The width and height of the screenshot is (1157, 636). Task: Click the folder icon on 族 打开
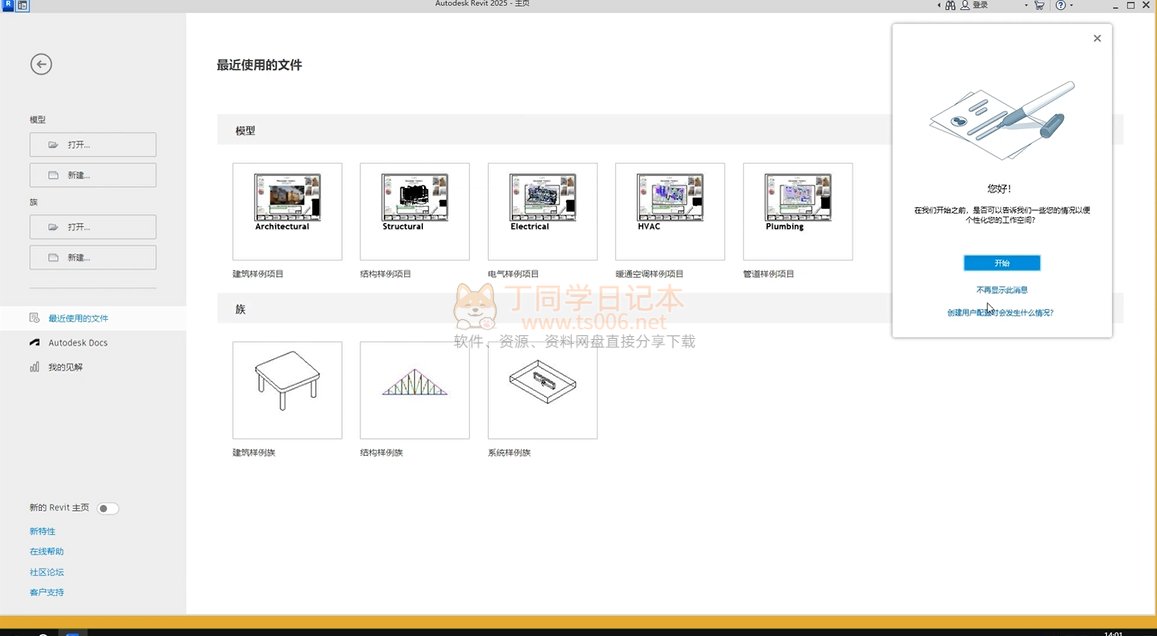[x=53, y=227]
